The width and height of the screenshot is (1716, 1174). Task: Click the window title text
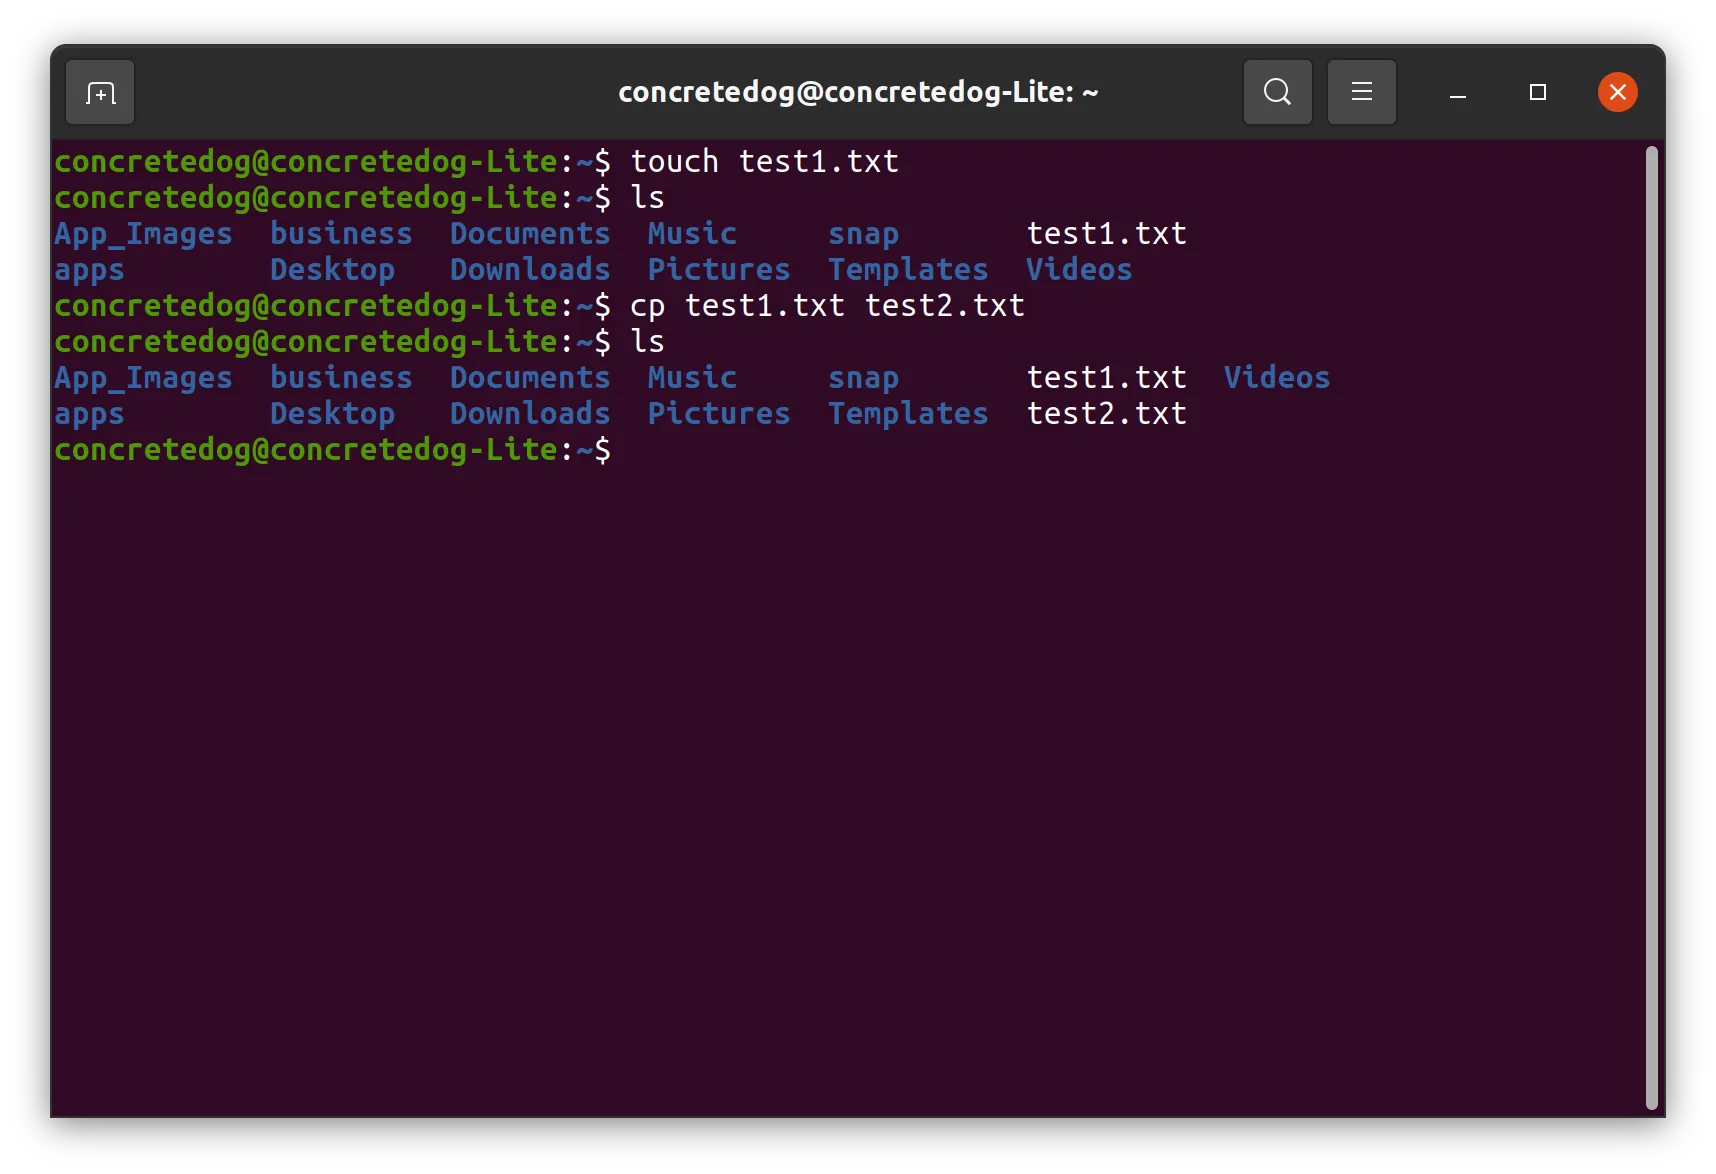858,93
